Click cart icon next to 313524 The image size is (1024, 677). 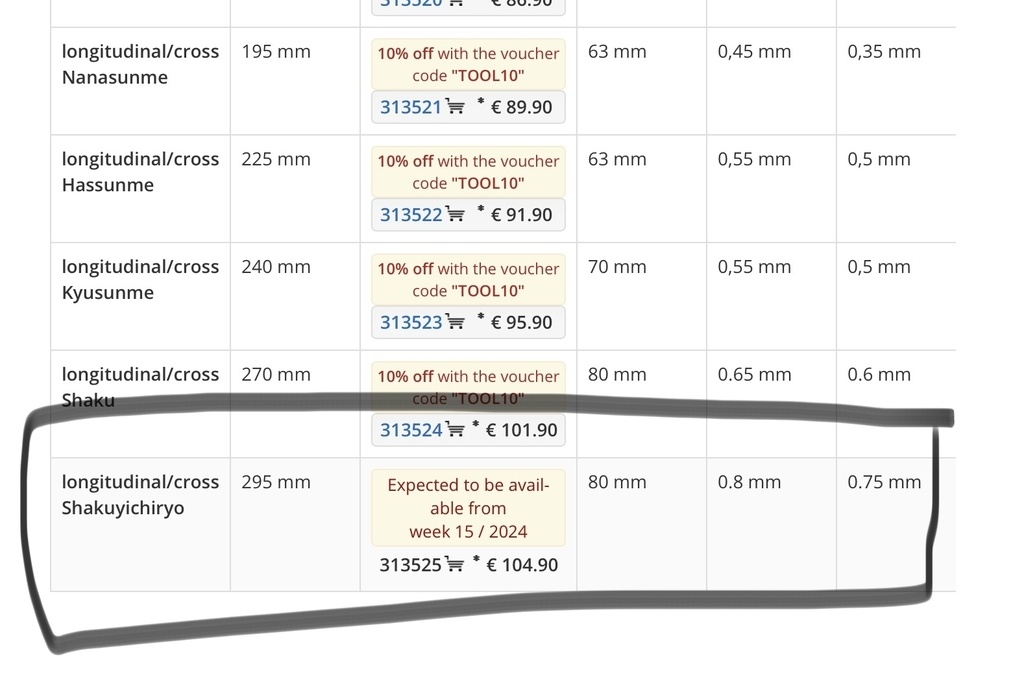click(x=455, y=429)
